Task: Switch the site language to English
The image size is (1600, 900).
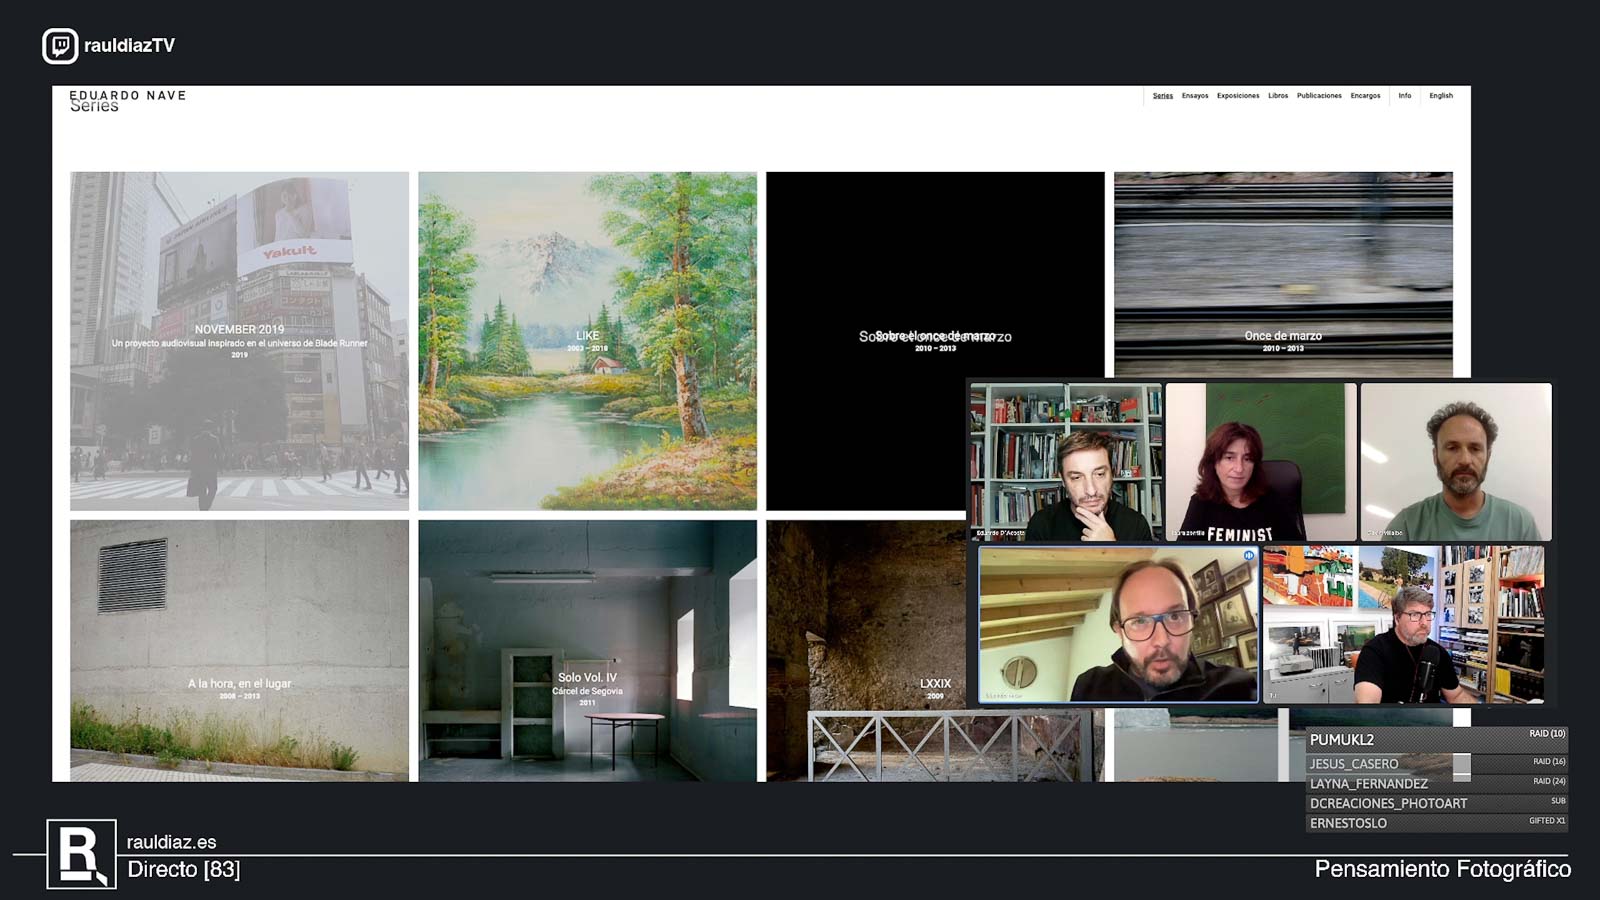Action: [x=1441, y=96]
